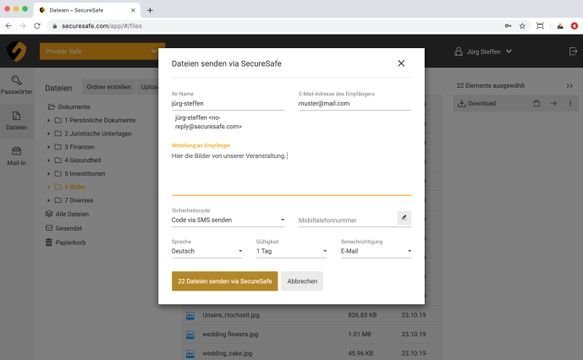Select the Dateien – SecureSafe browser tab
The height and width of the screenshot is (360, 583).
point(87,10)
